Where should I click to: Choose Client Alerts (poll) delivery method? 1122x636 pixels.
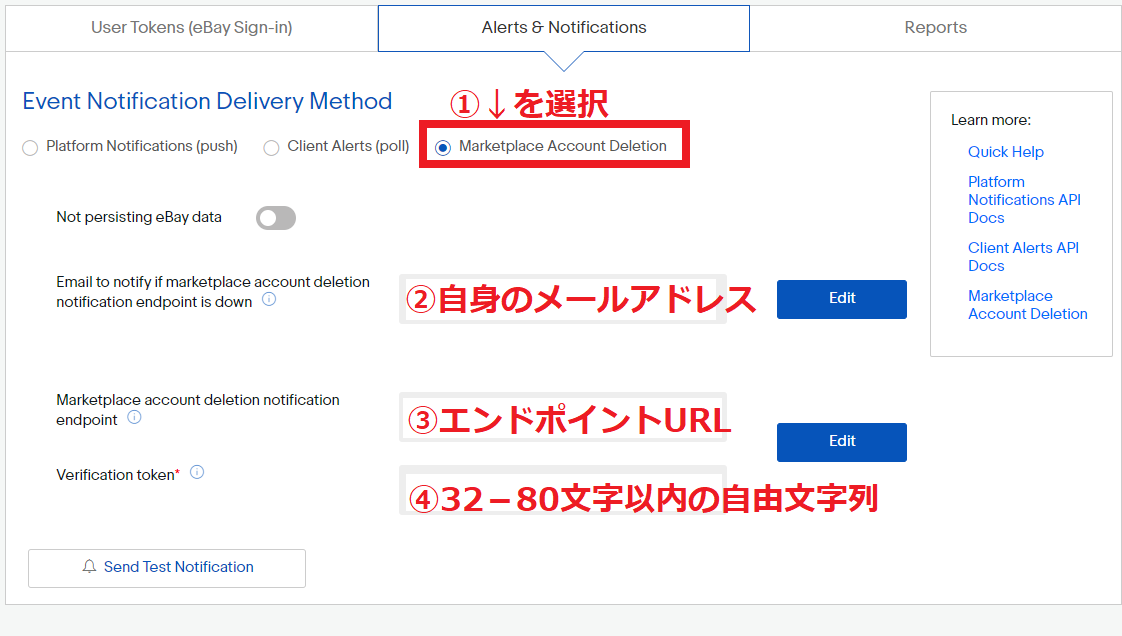coord(270,145)
